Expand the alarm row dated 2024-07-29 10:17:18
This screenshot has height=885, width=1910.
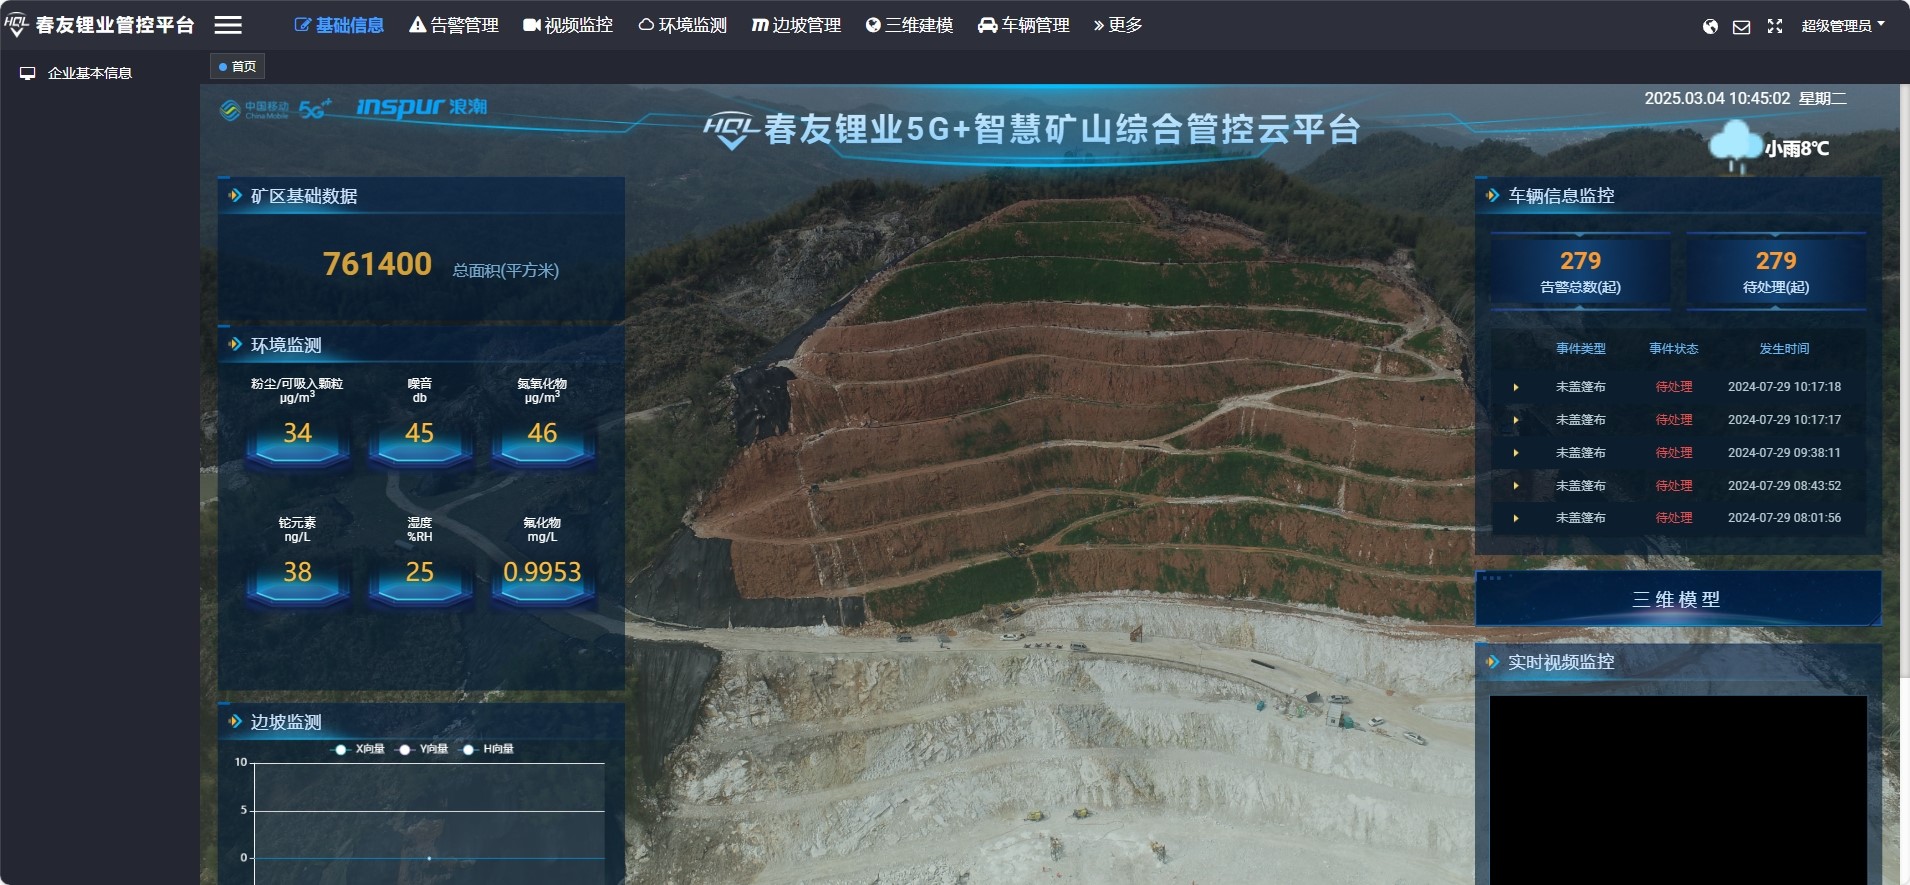[x=1516, y=387]
